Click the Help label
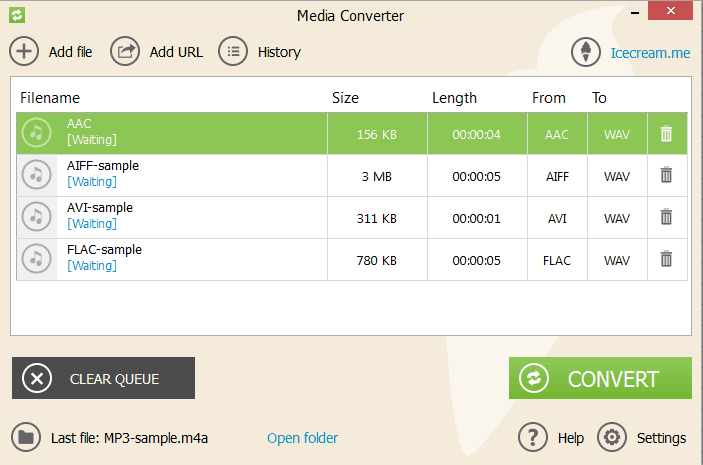Screen dimensions: 703x465 click(571, 438)
